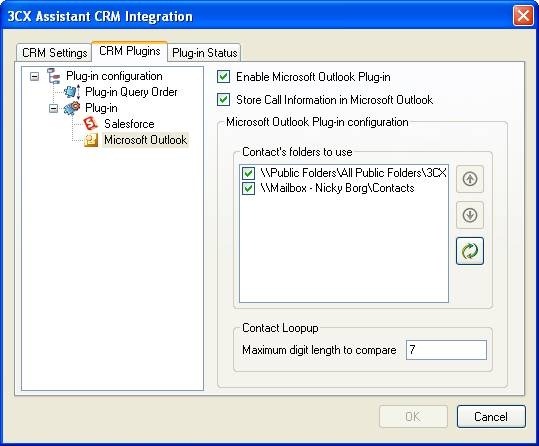This screenshot has height=446, width=539.
Task: Select the Salesforce plug-in icon
Action: tap(91, 124)
